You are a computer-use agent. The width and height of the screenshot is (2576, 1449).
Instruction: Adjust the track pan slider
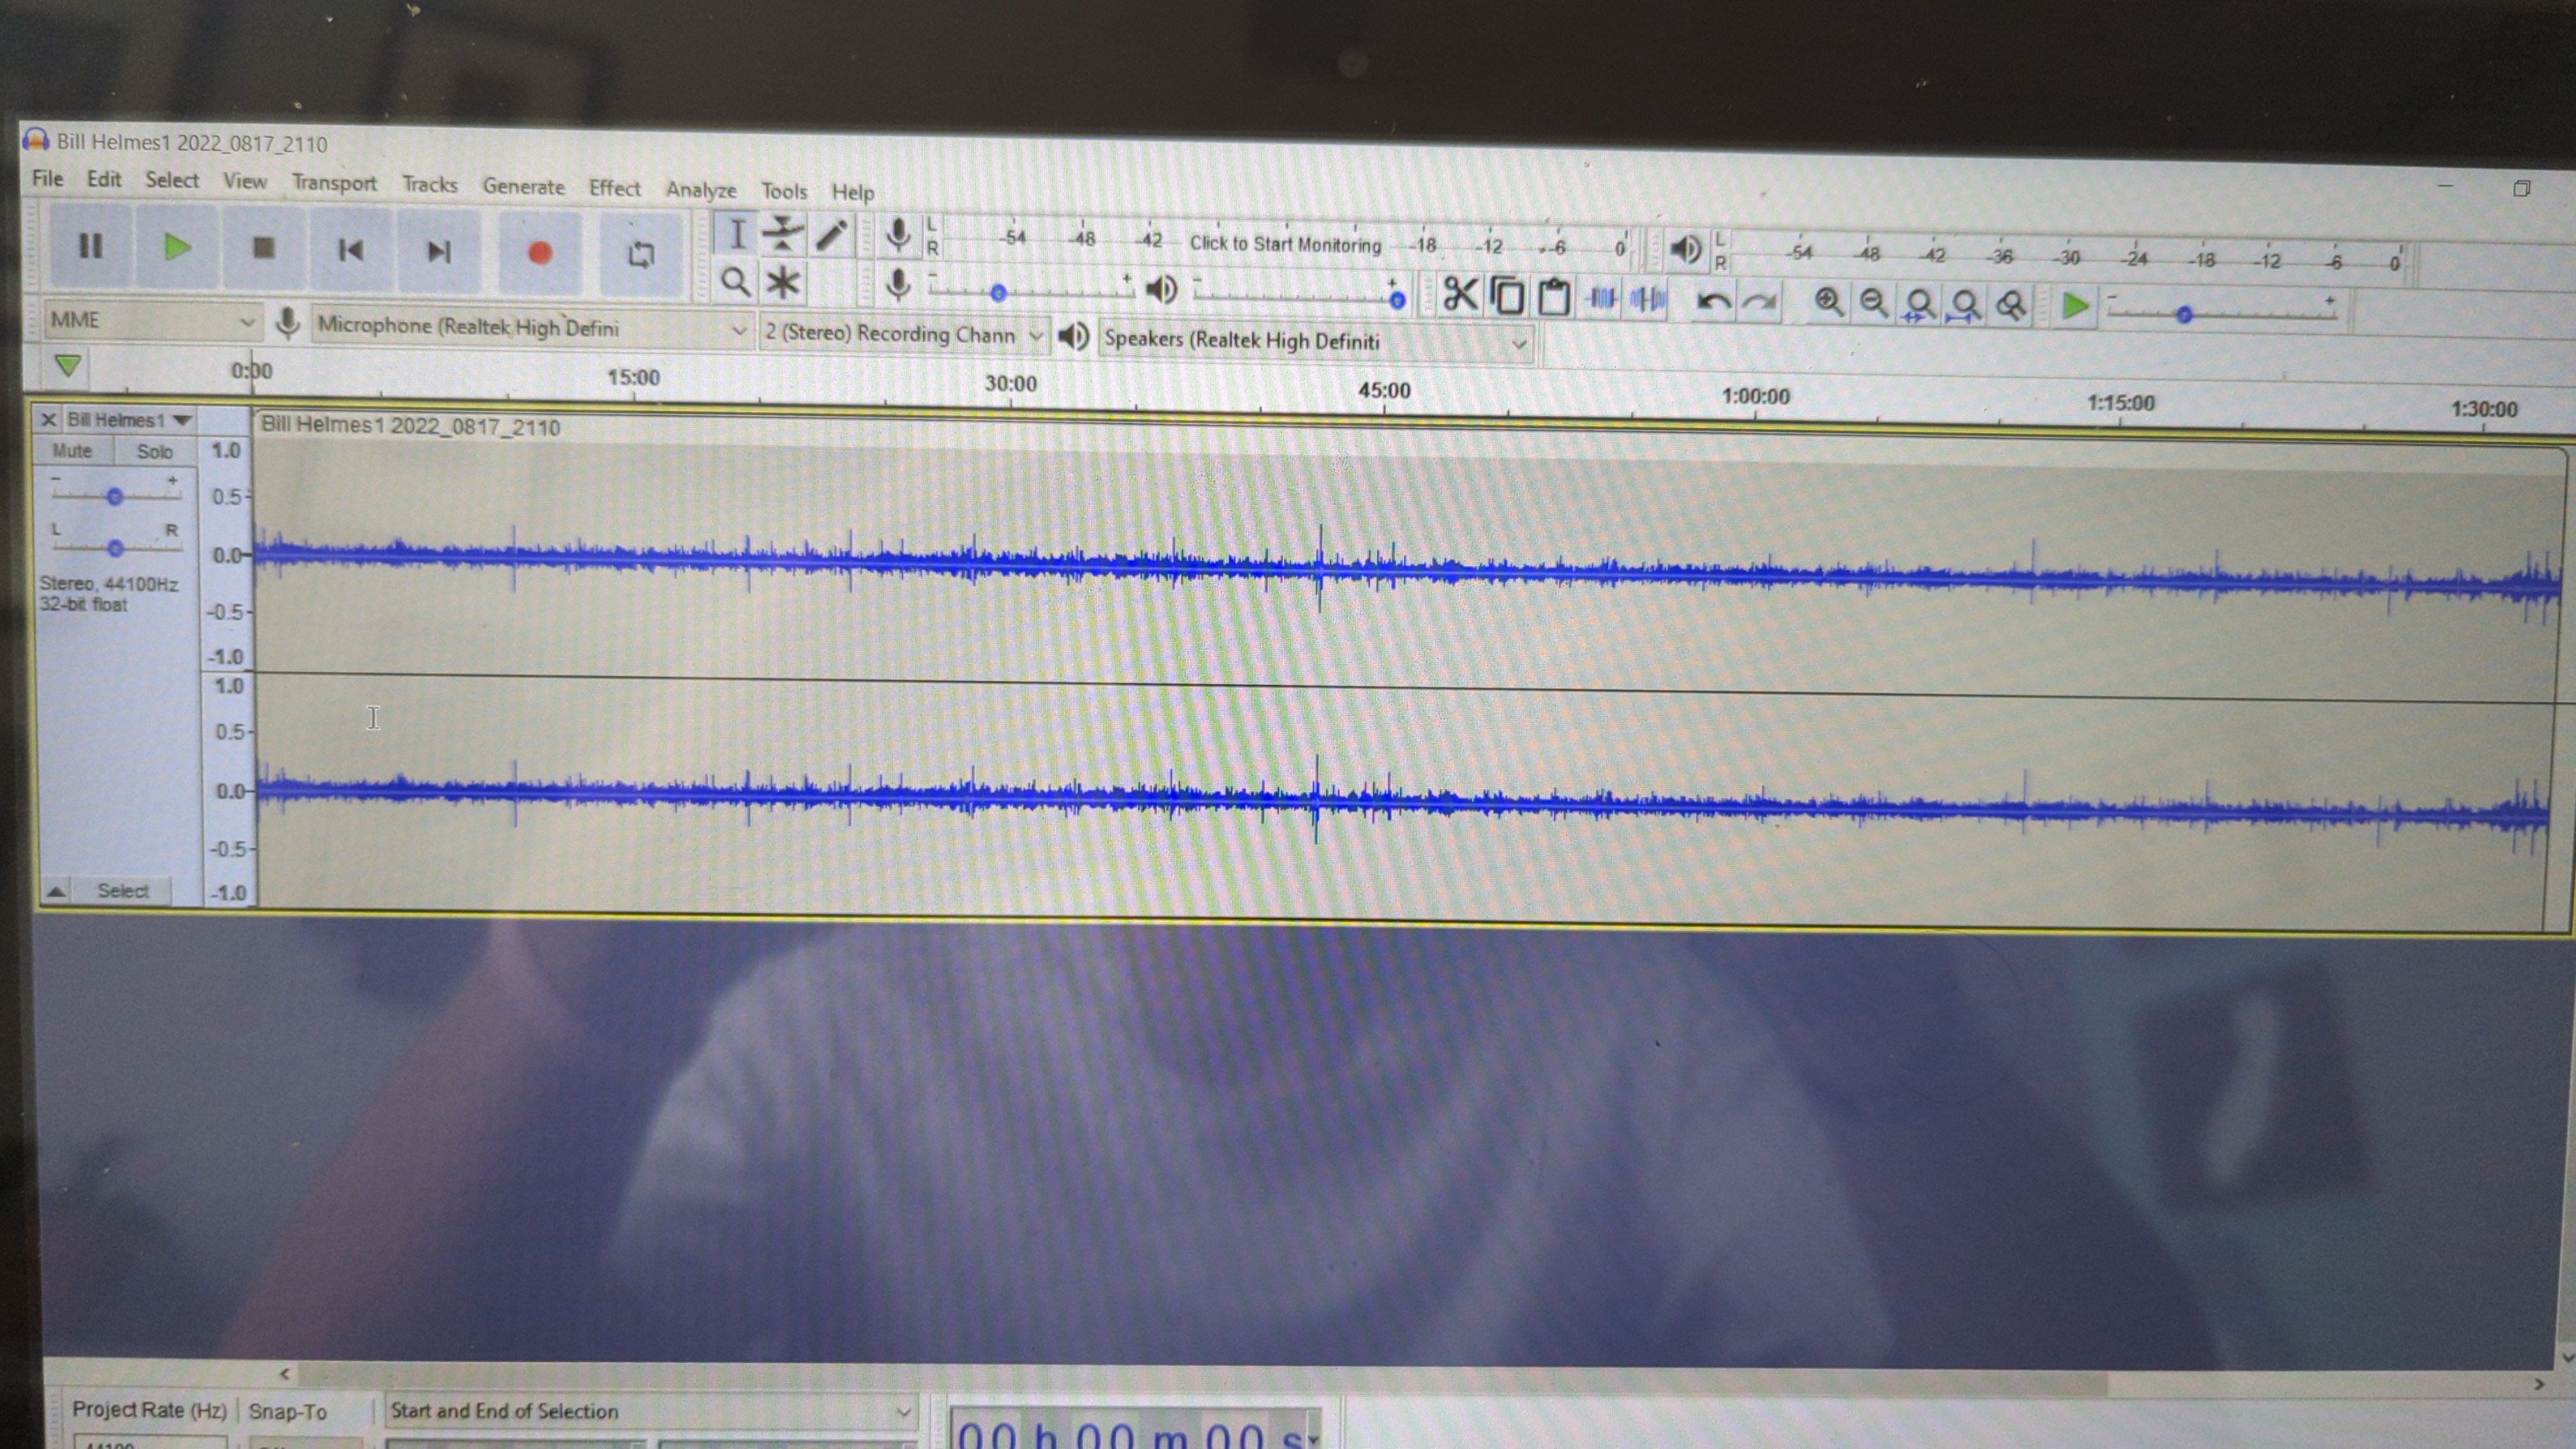(x=115, y=548)
